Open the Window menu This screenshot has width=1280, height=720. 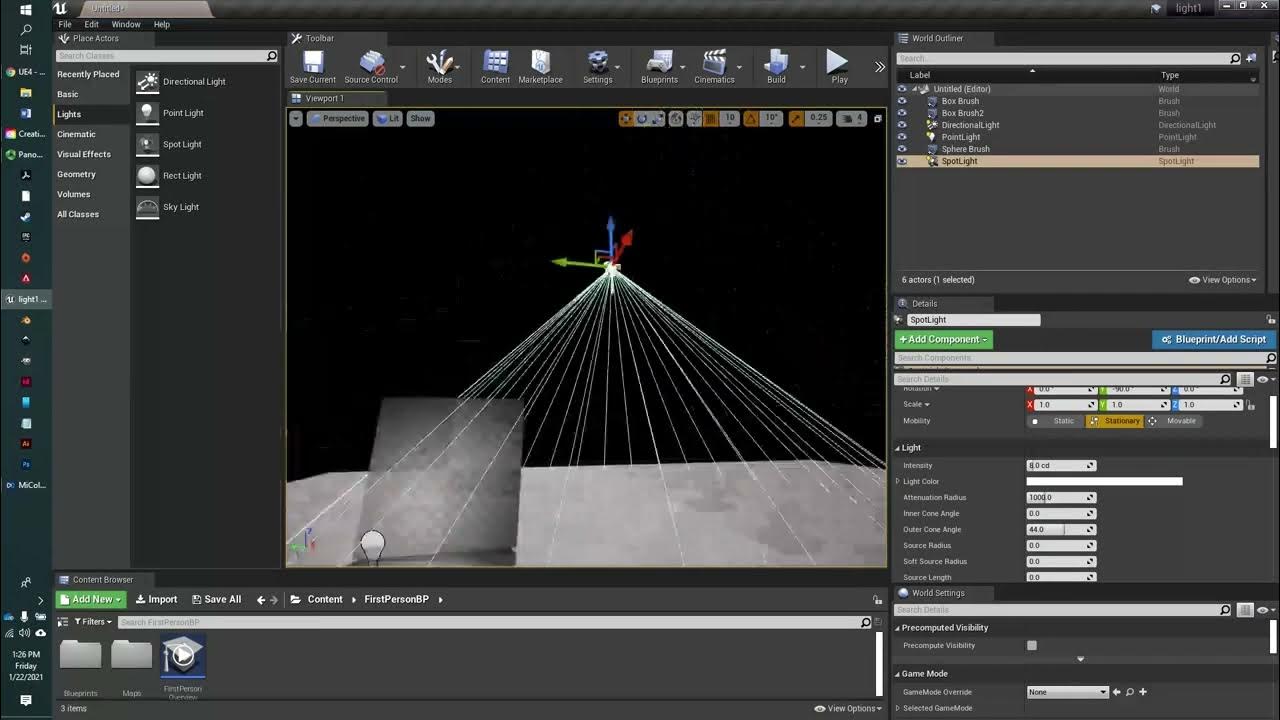tap(126, 24)
